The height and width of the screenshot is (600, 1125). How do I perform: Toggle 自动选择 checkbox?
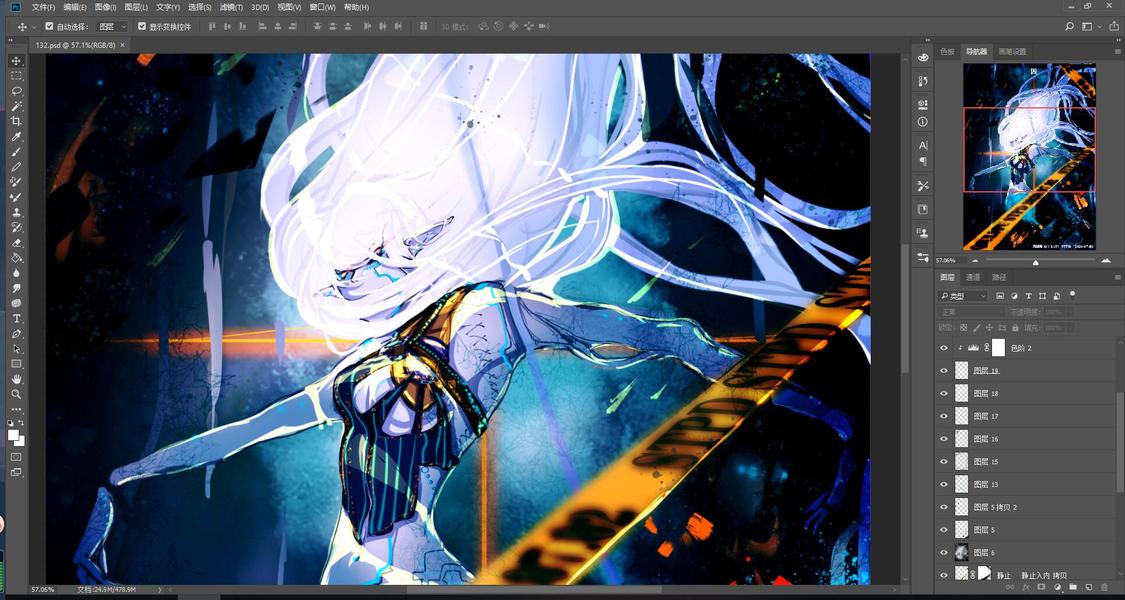click(49, 27)
